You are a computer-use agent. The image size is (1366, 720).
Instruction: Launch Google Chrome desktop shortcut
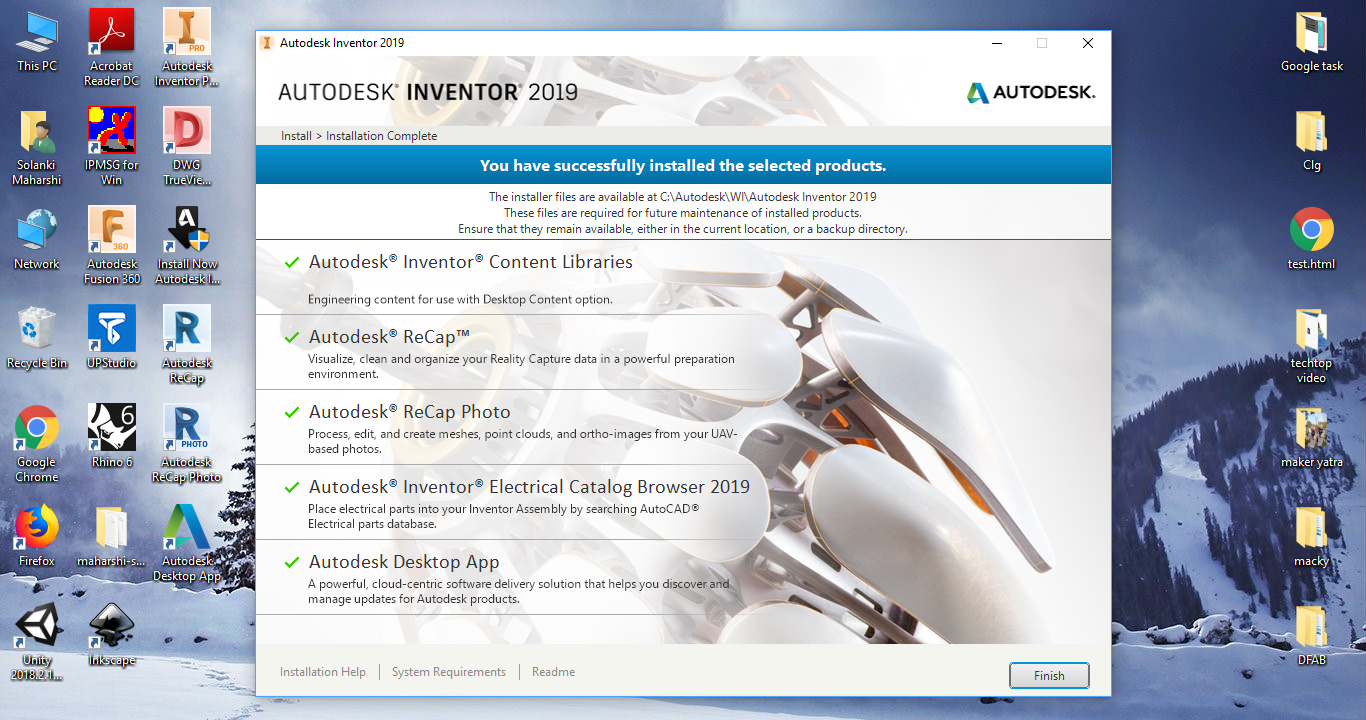[37, 444]
